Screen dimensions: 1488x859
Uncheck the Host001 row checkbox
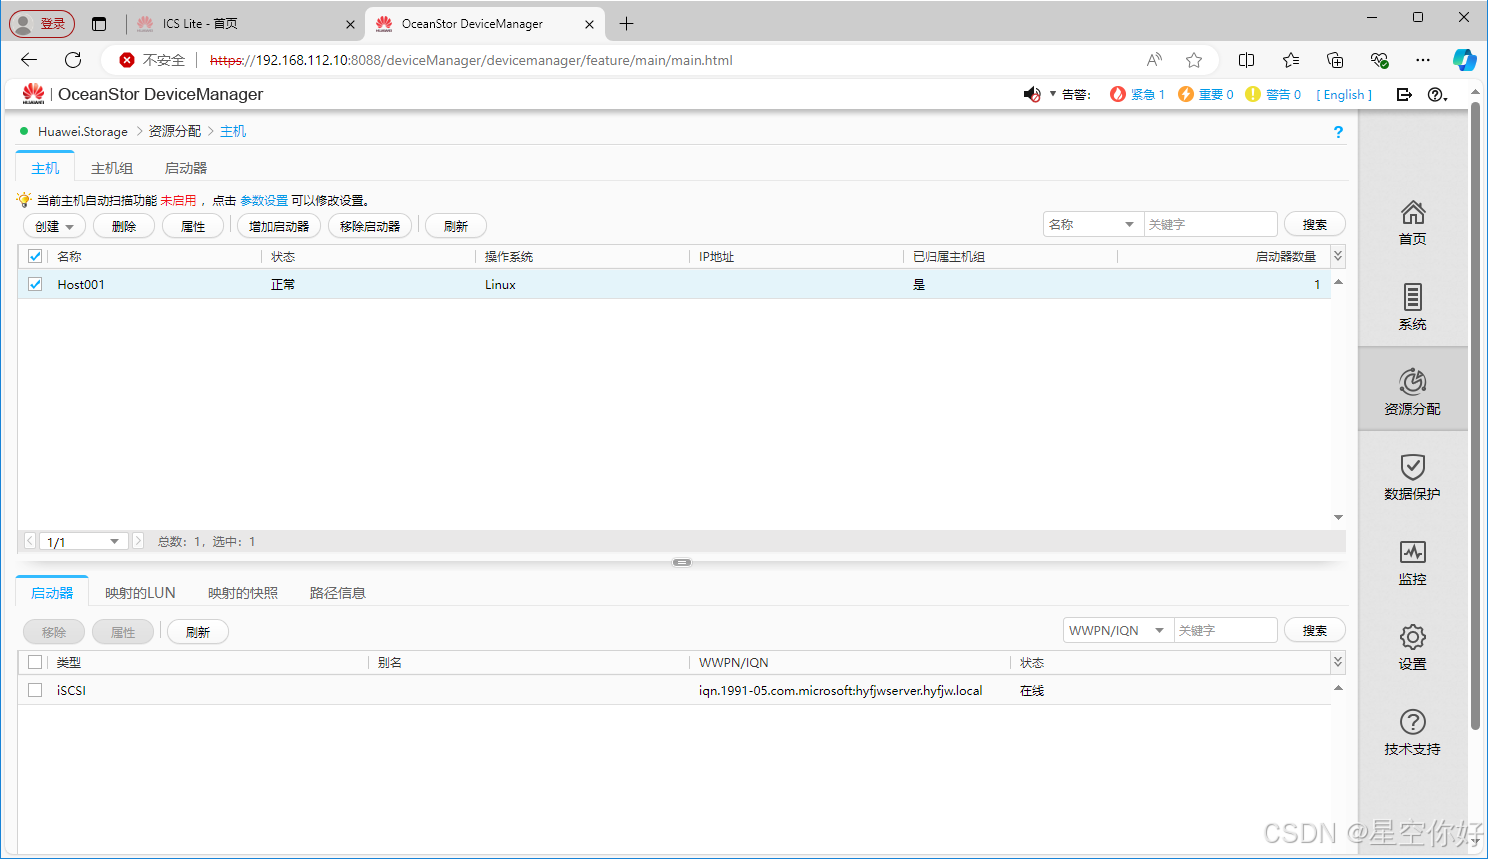click(35, 284)
